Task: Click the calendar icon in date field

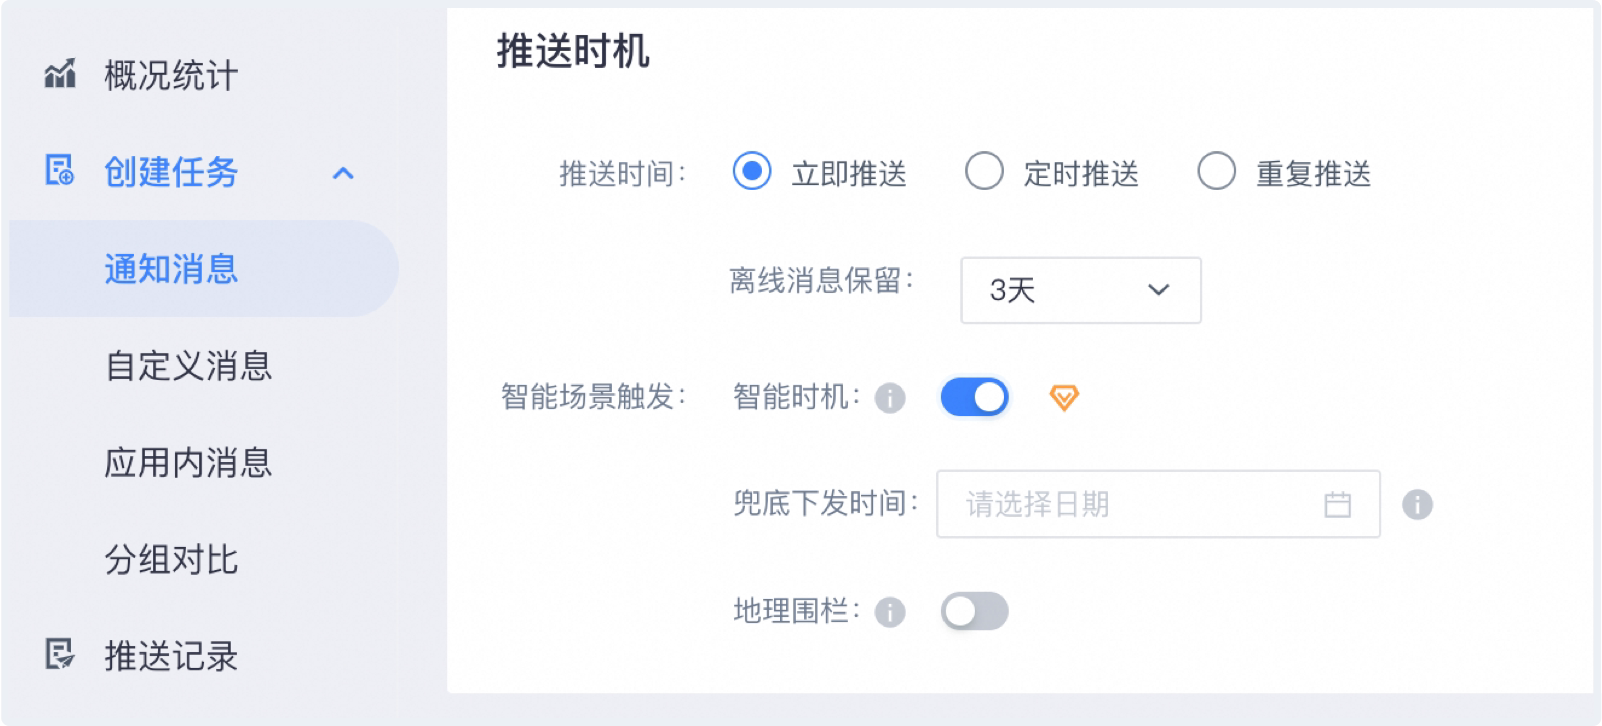Action: (x=1337, y=505)
